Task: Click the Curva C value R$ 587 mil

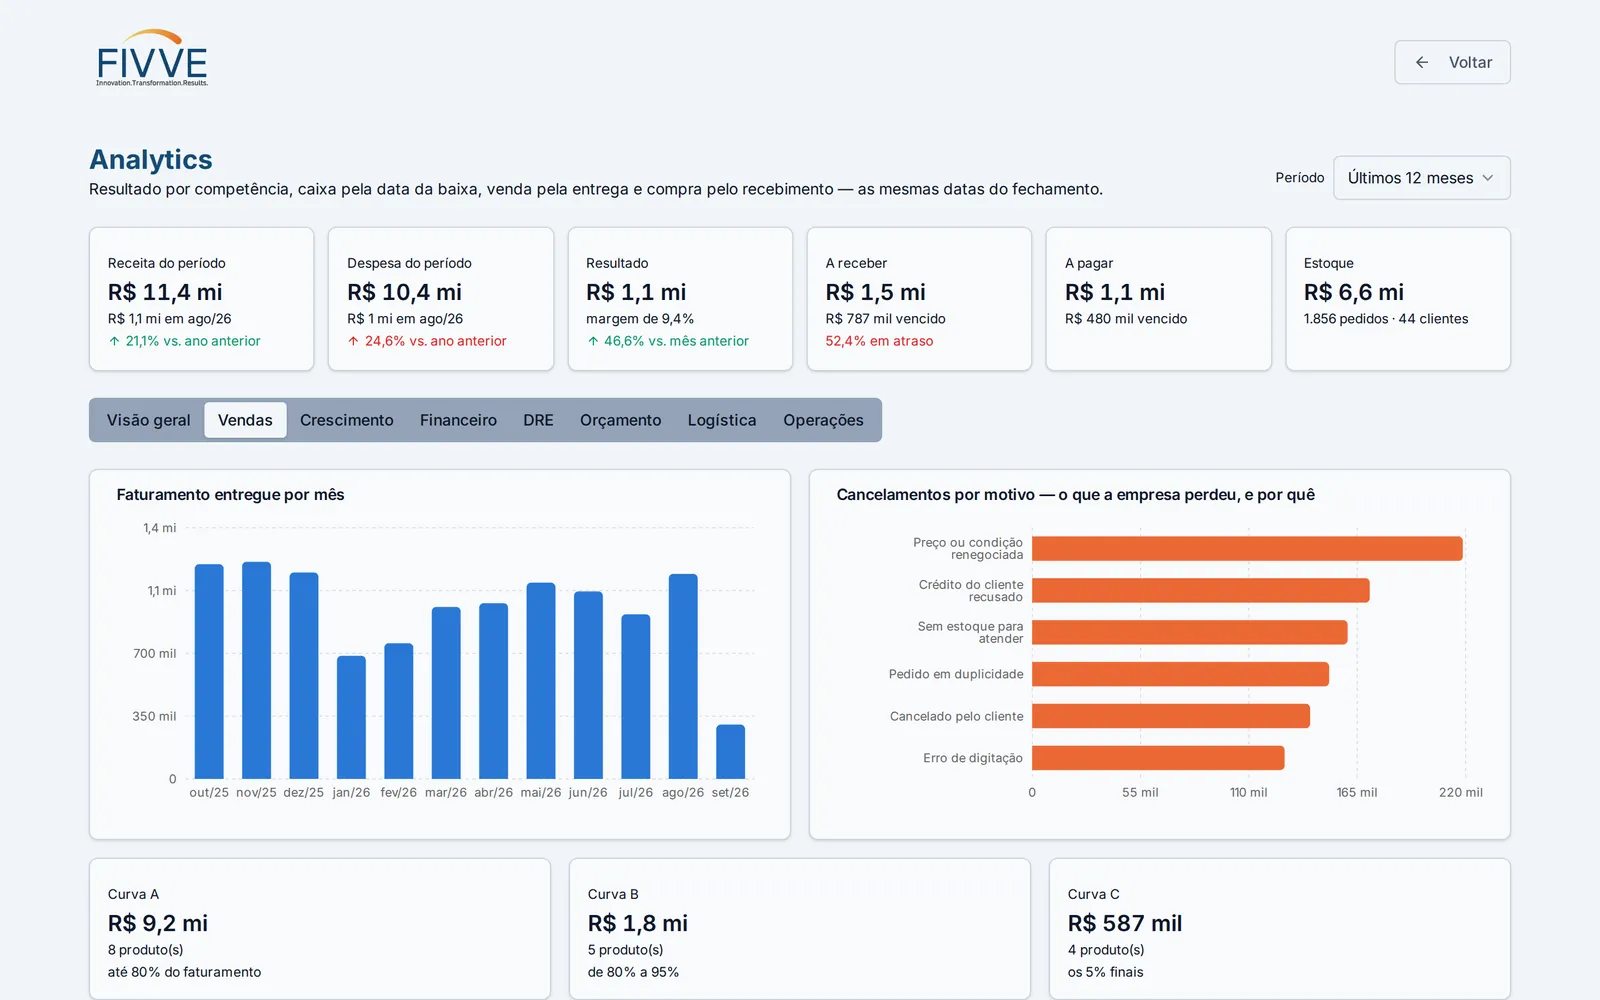Action: [1125, 923]
